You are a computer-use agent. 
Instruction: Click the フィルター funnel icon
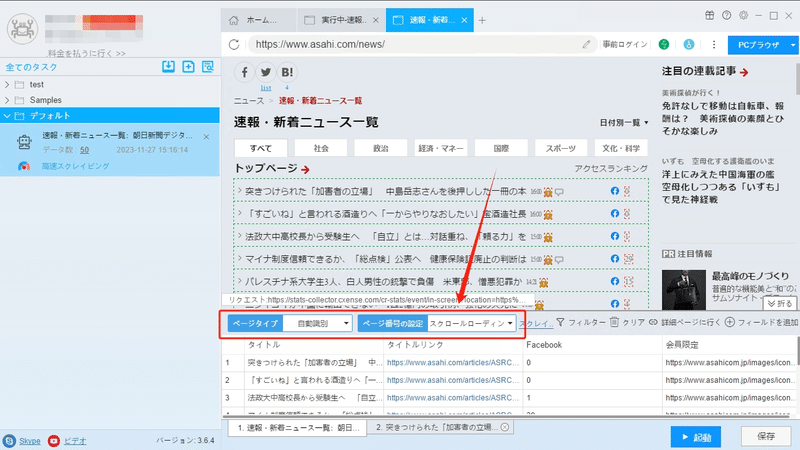click(x=560, y=322)
